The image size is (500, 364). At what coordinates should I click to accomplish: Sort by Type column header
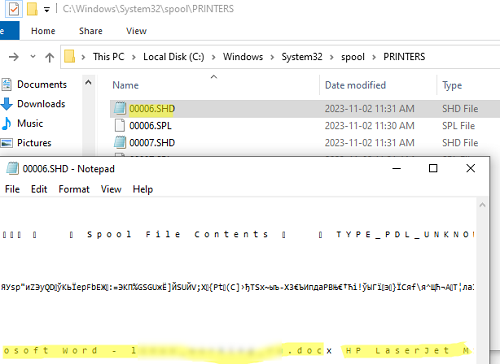[452, 85]
